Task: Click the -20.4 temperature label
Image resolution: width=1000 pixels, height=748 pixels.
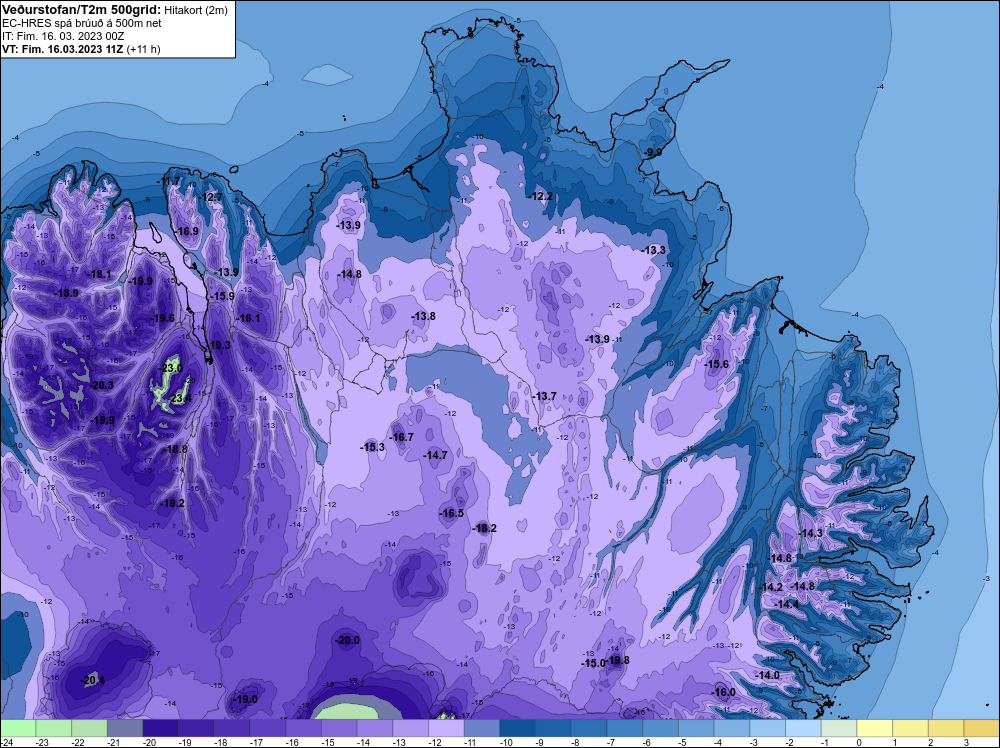Action: pos(92,680)
